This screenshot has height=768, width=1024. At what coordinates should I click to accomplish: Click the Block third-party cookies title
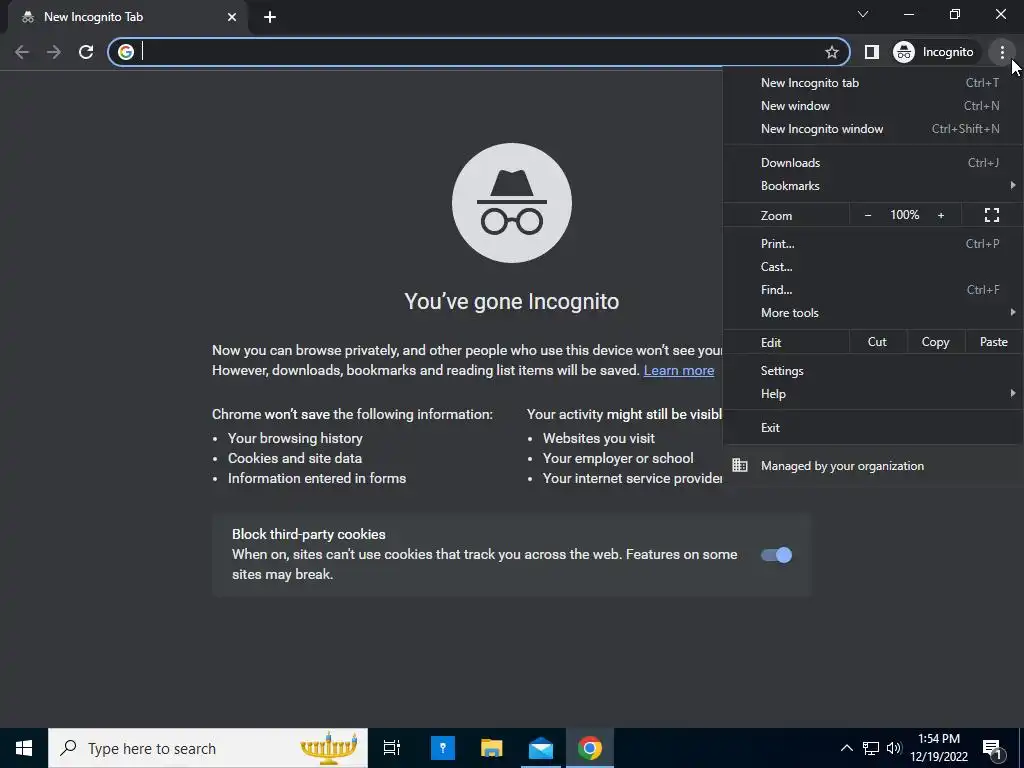pos(309,534)
